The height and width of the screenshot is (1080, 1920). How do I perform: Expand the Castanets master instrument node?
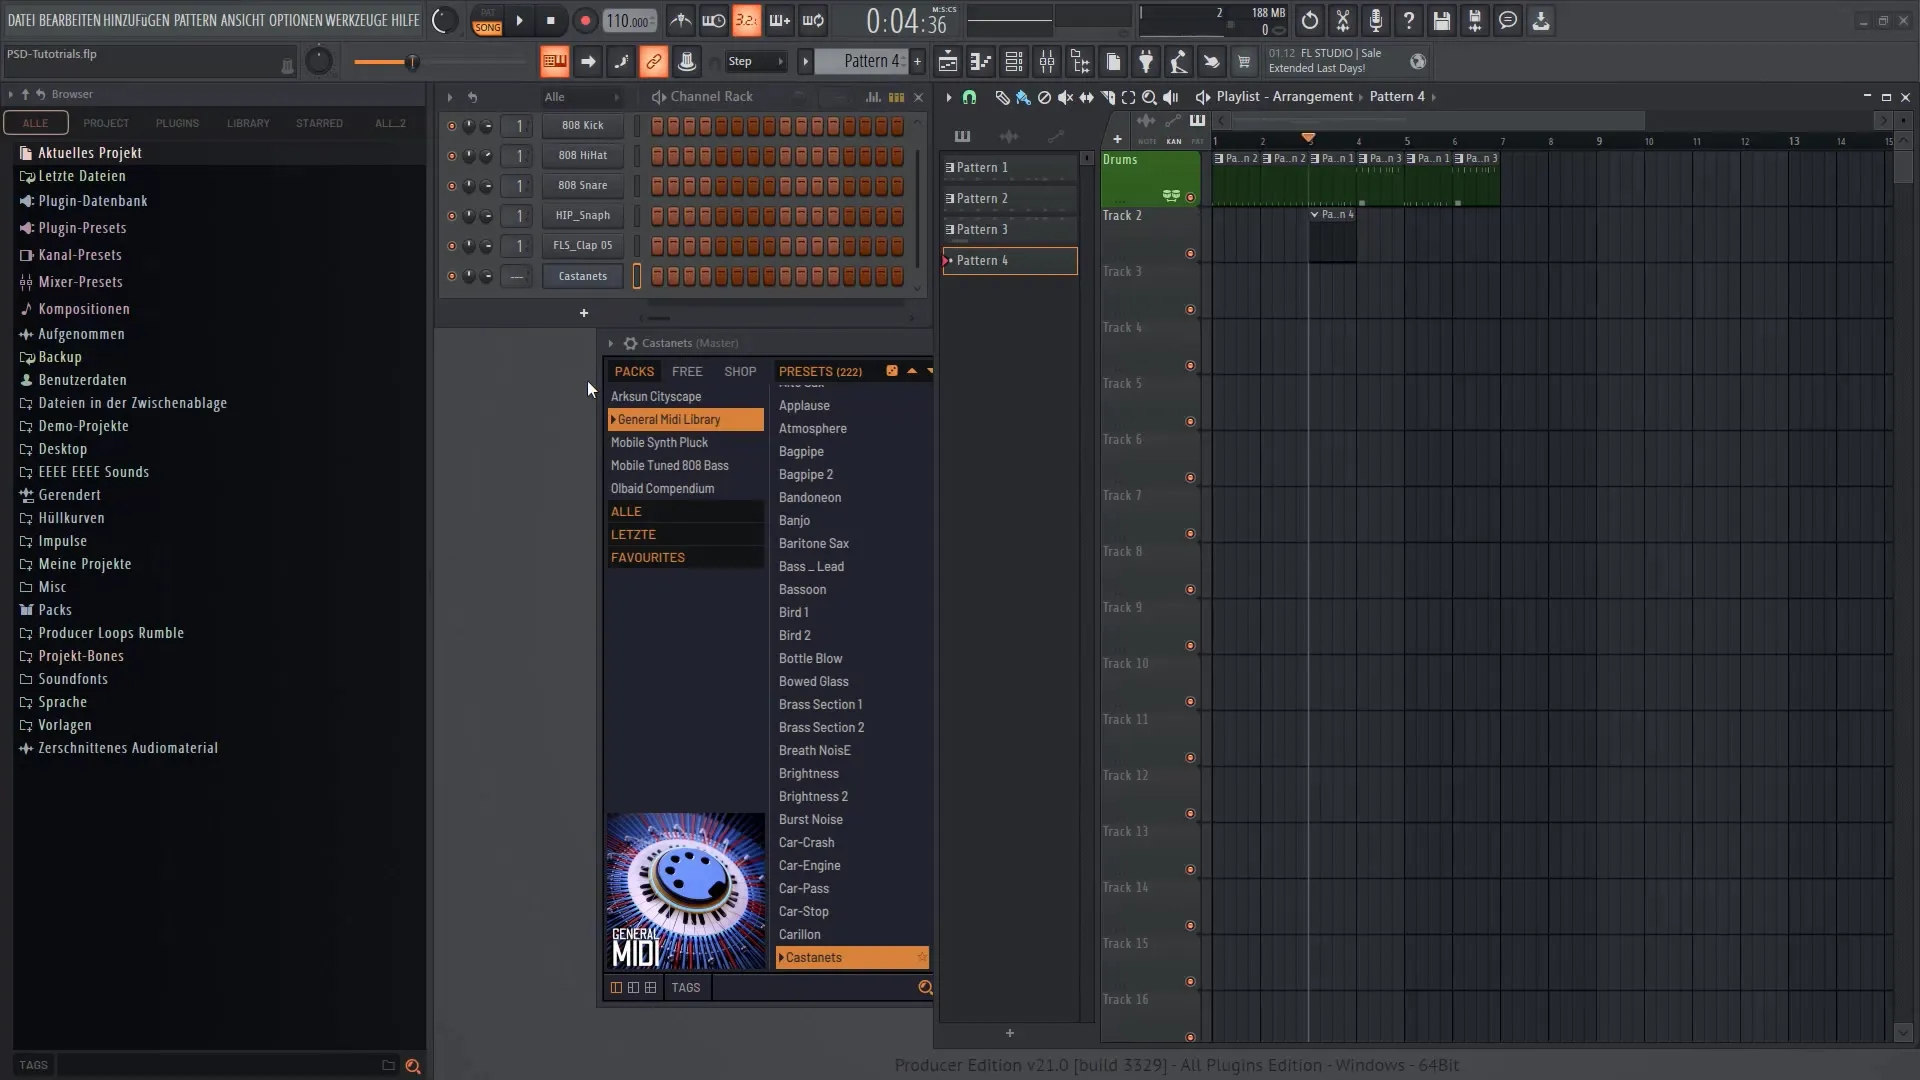point(609,343)
